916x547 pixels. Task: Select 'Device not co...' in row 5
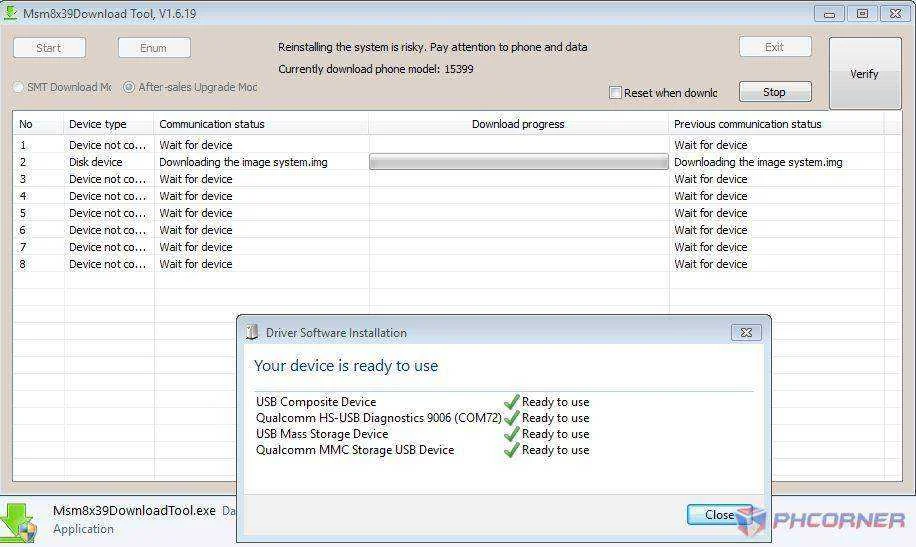click(x=107, y=213)
